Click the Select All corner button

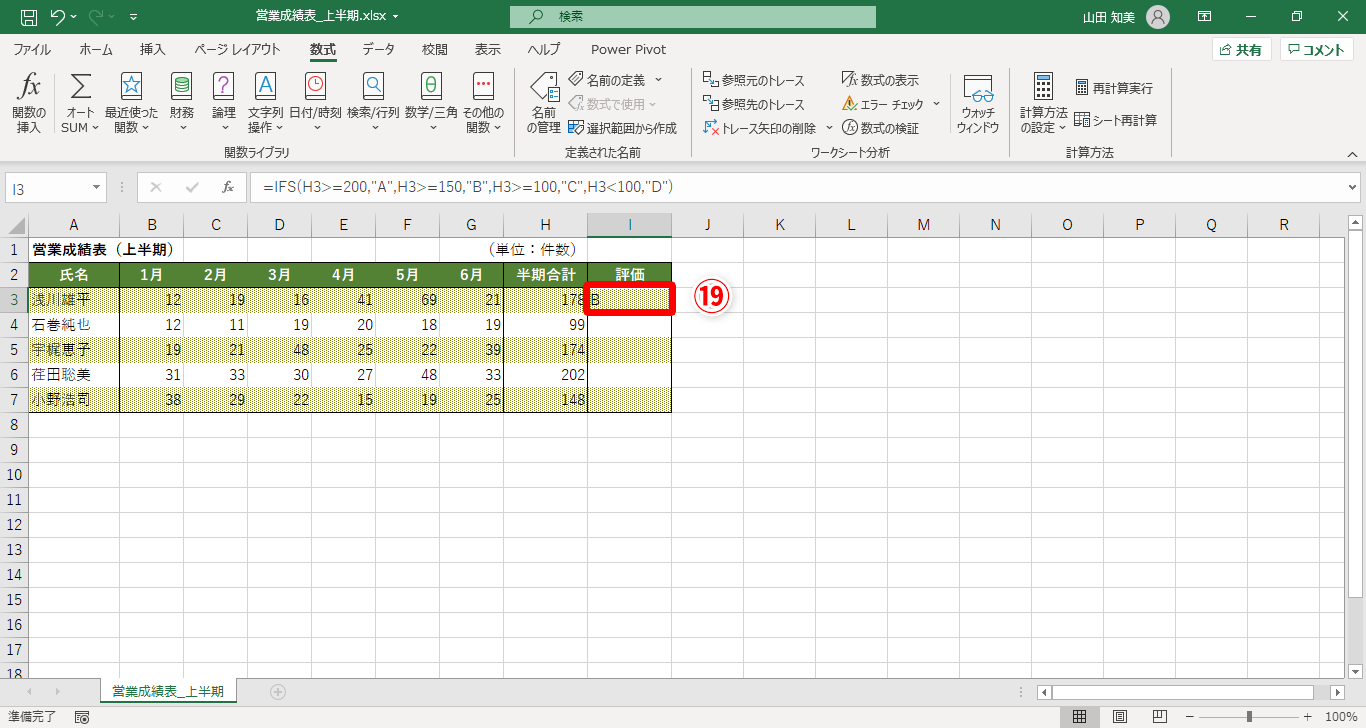14,225
